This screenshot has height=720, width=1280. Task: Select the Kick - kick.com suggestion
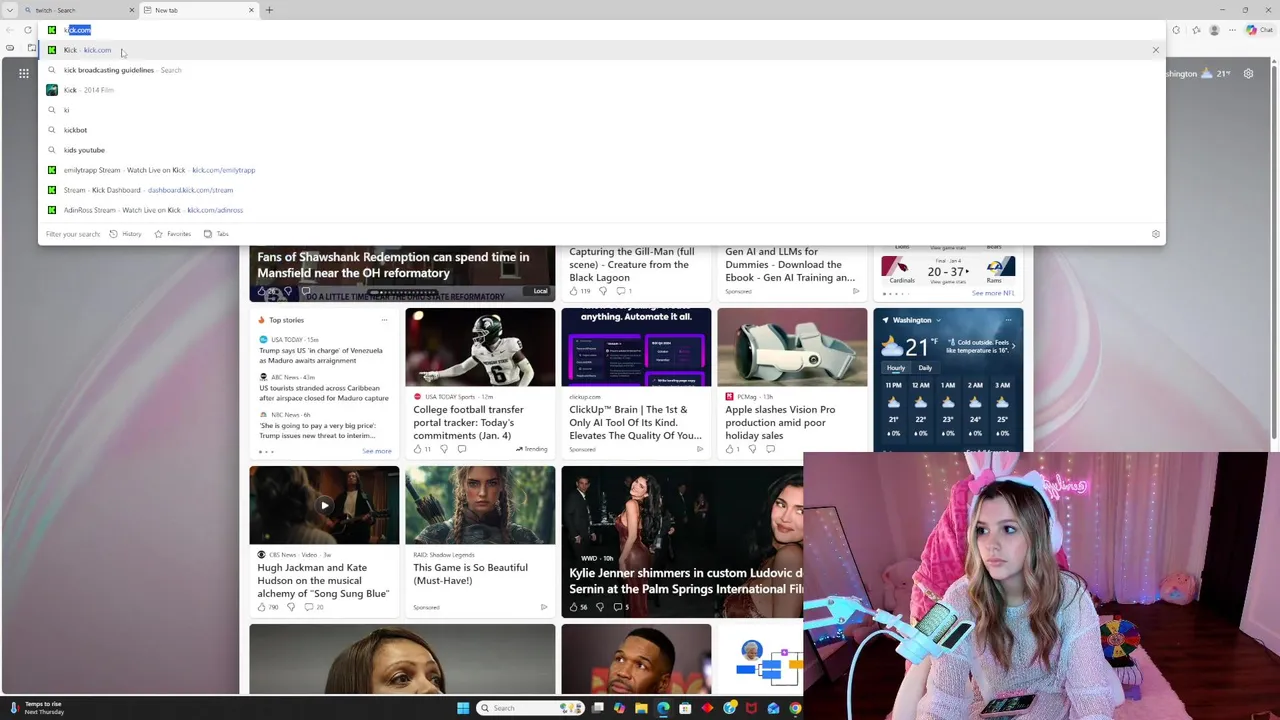point(600,50)
